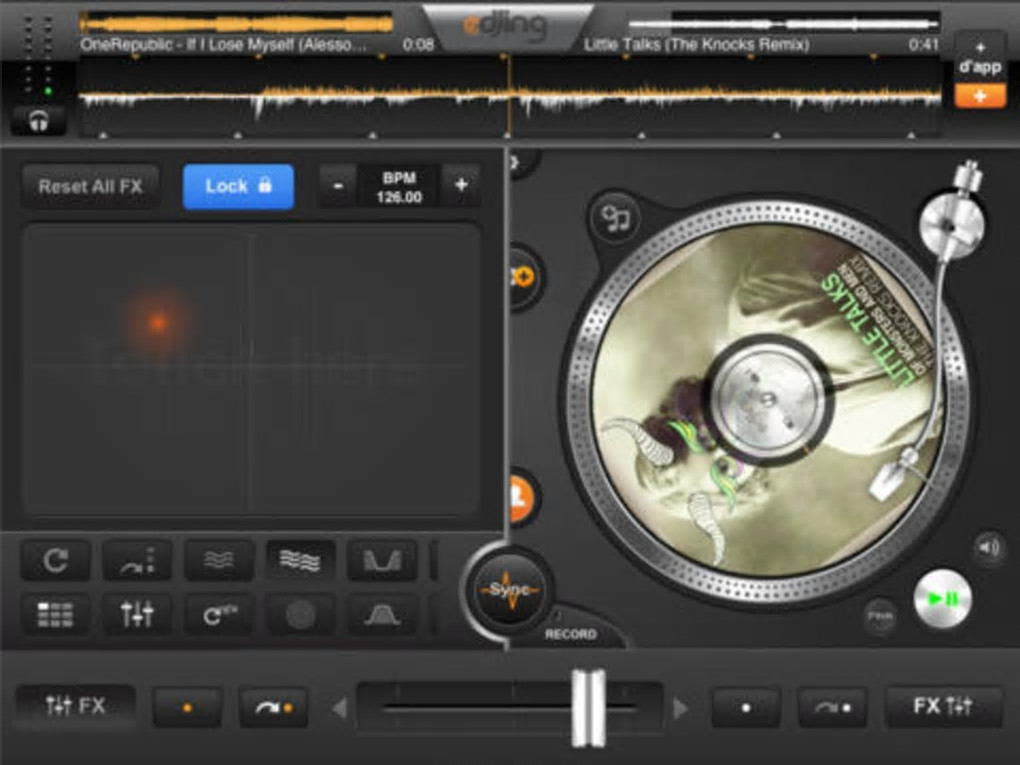
Task: Open FX panel for right deck
Action: (943, 706)
